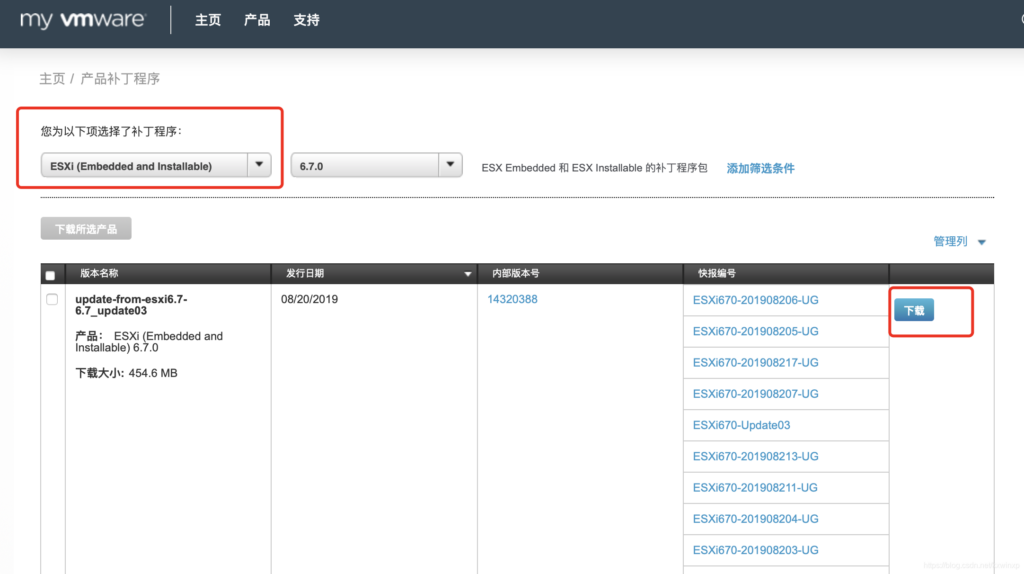Expand the 管理列 column manager arrow
Viewport: 1024px width, 574px height.
pyautogui.click(x=981, y=242)
